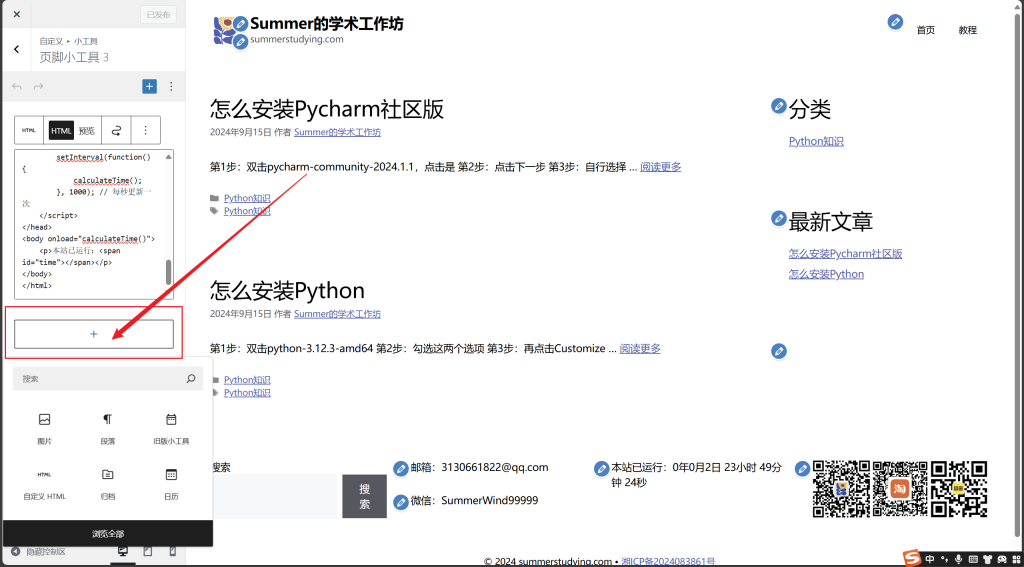
Task: Open the 首页 menu item
Action: 925,30
